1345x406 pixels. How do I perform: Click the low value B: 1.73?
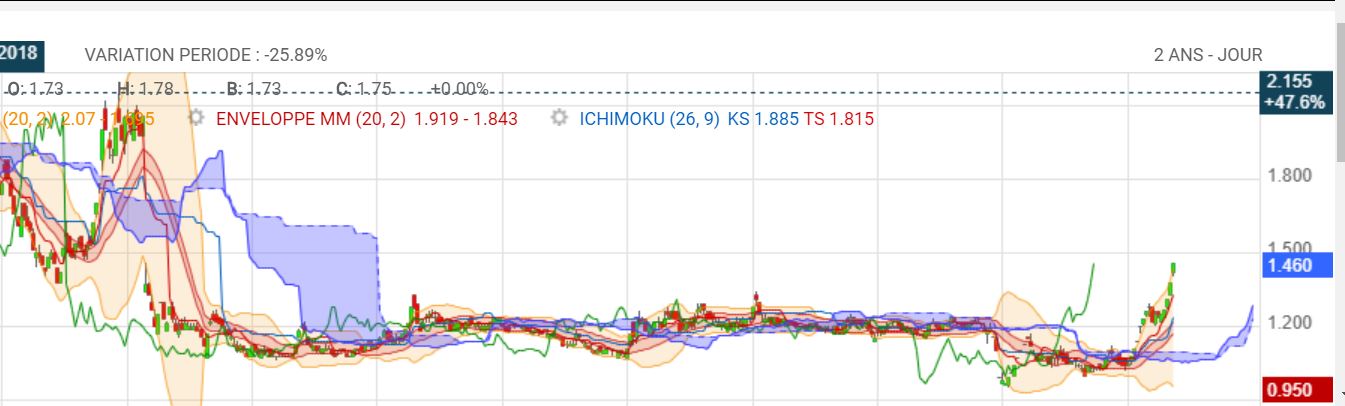(254, 89)
